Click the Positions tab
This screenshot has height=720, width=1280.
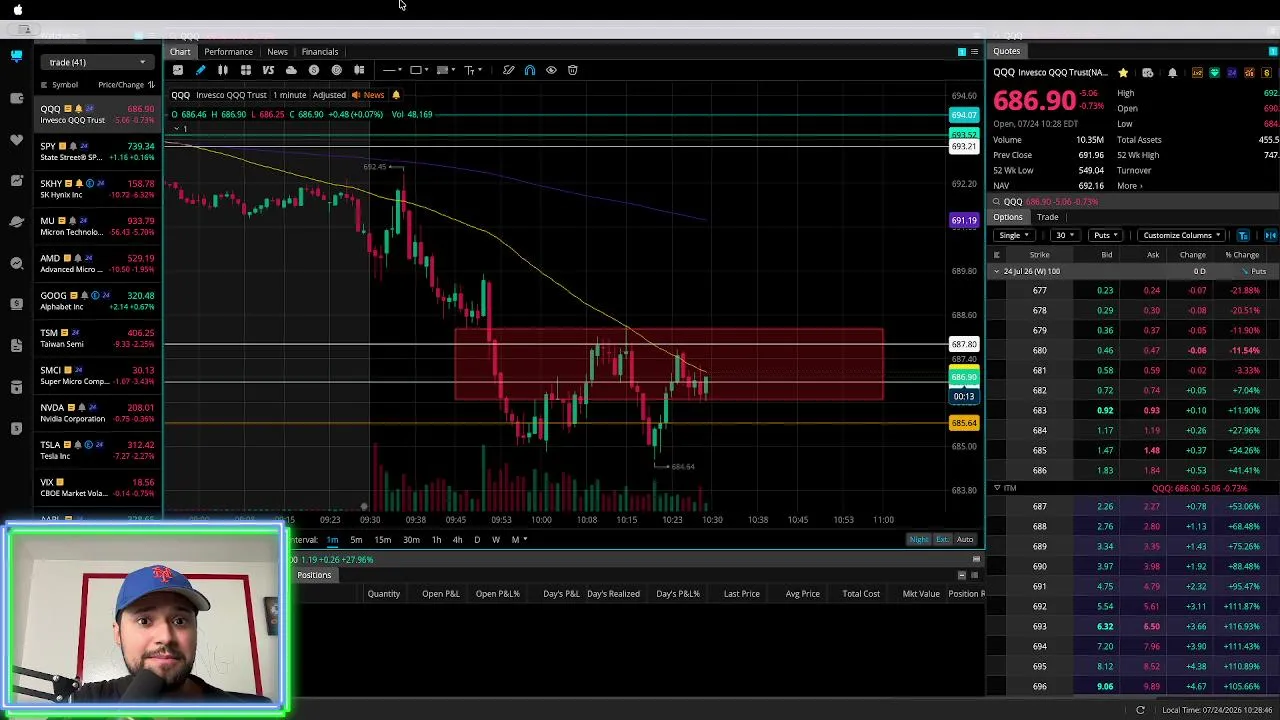point(314,575)
